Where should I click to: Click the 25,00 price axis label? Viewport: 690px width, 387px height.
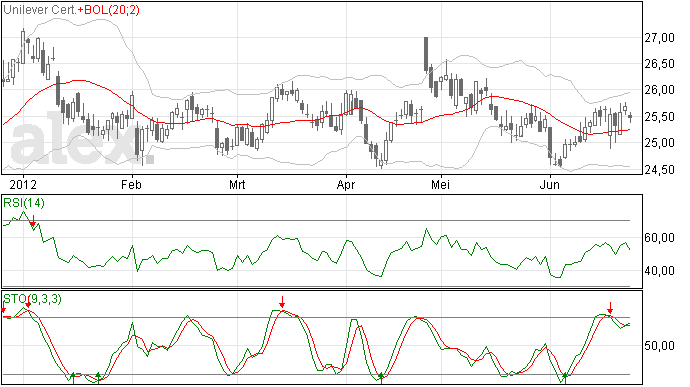[x=659, y=143]
